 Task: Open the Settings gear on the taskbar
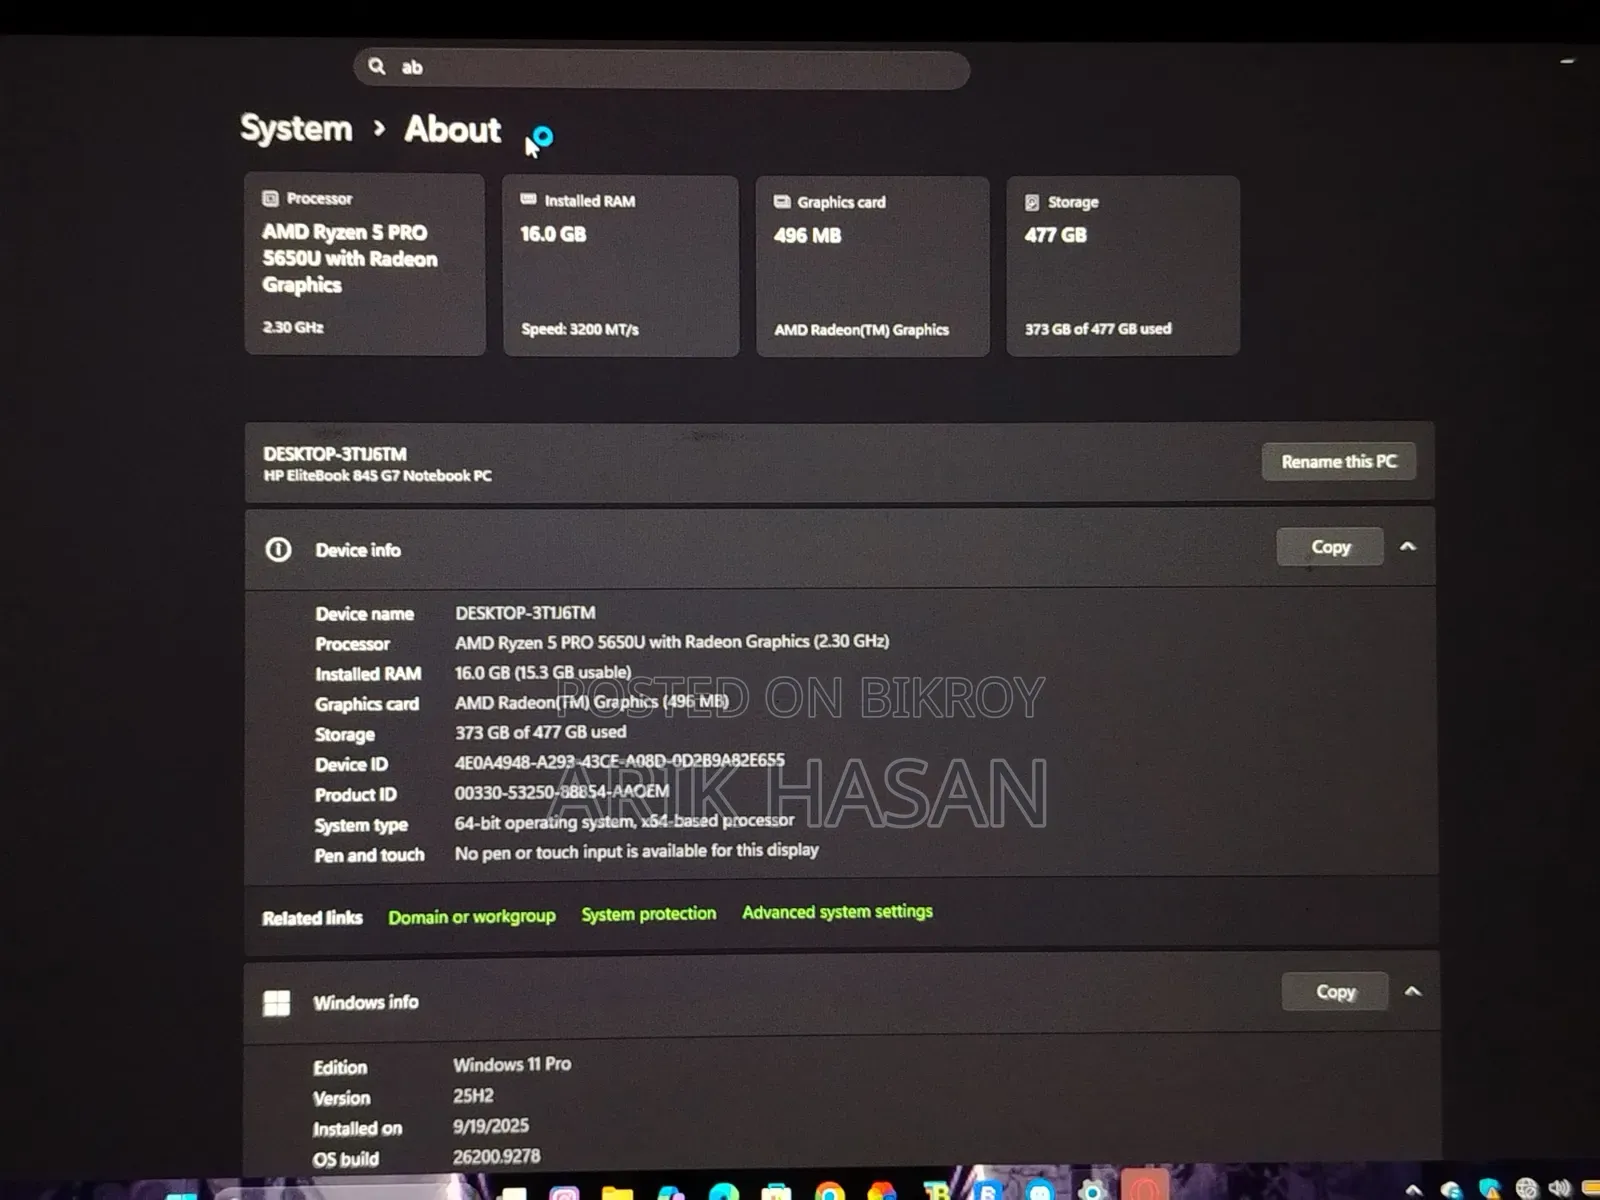1092,1190
